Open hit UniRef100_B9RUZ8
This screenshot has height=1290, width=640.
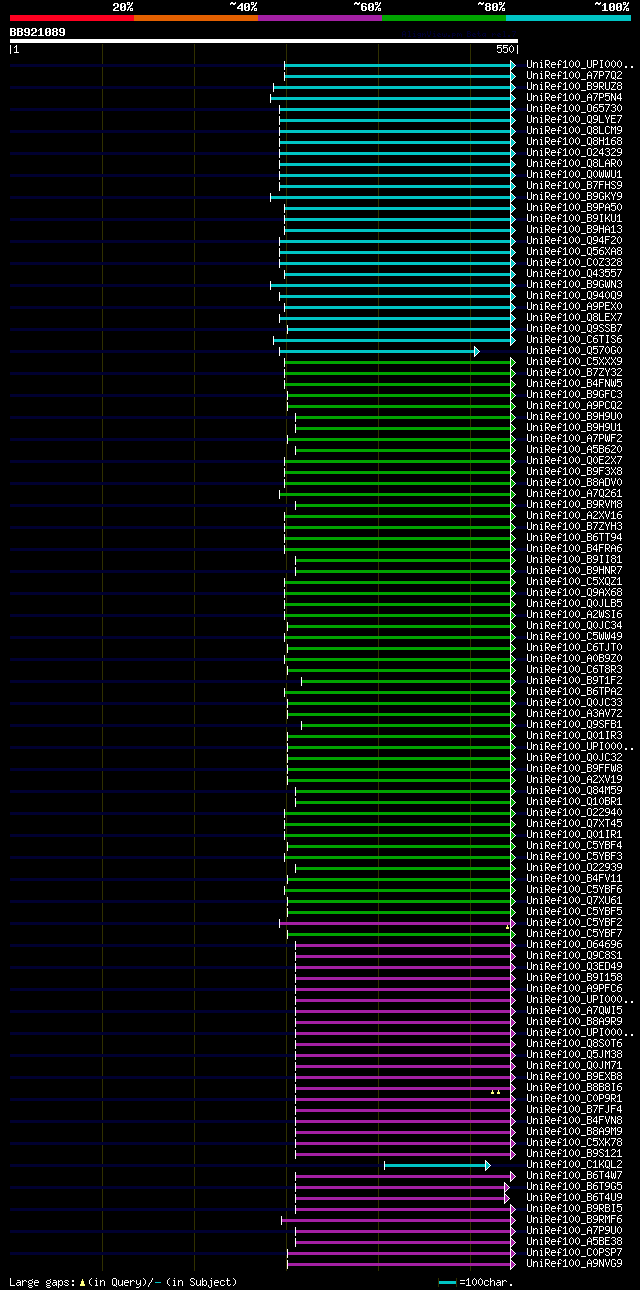click(x=574, y=86)
